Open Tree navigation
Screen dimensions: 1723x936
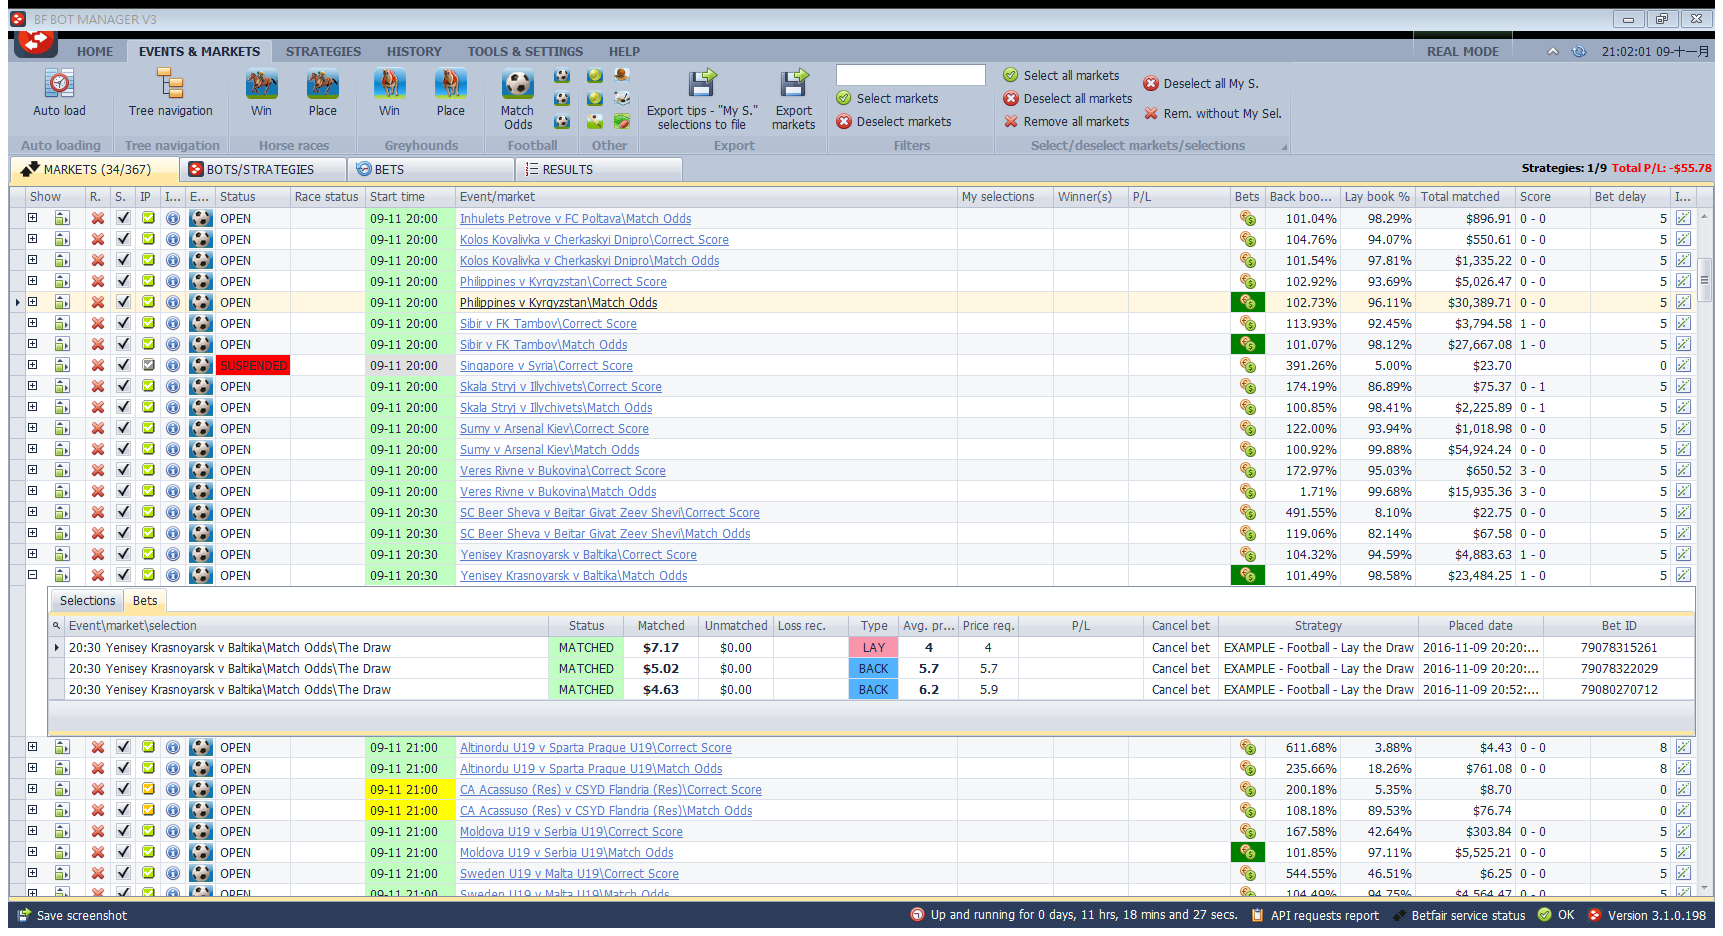click(170, 93)
